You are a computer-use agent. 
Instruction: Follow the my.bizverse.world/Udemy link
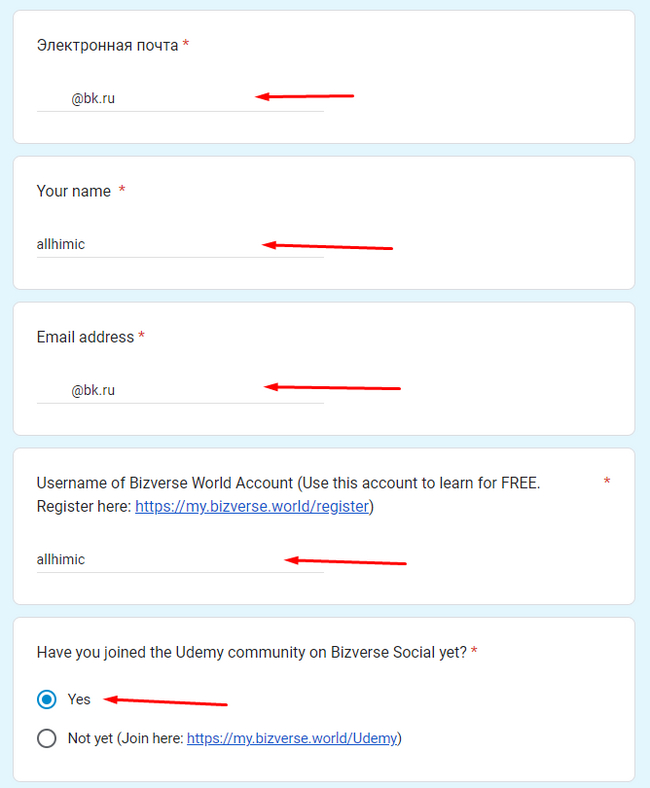pyautogui.click(x=292, y=739)
